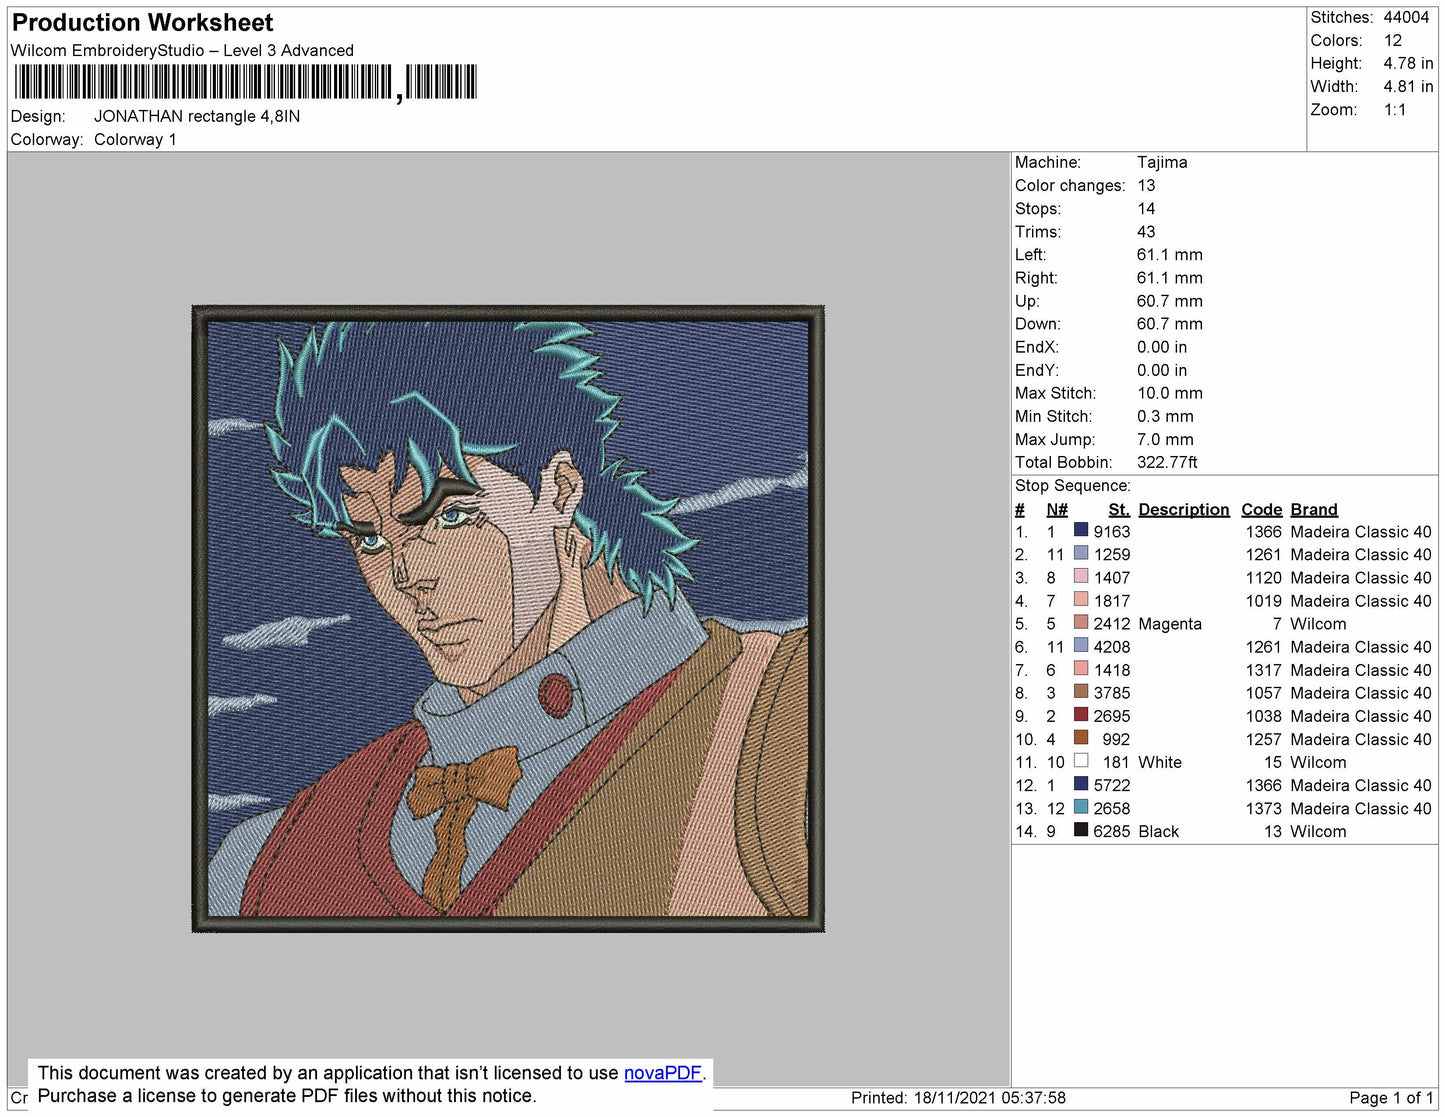This screenshot has width=1445, height=1117.
Task: Click the 'White' description in row 11
Action: coord(1160,762)
